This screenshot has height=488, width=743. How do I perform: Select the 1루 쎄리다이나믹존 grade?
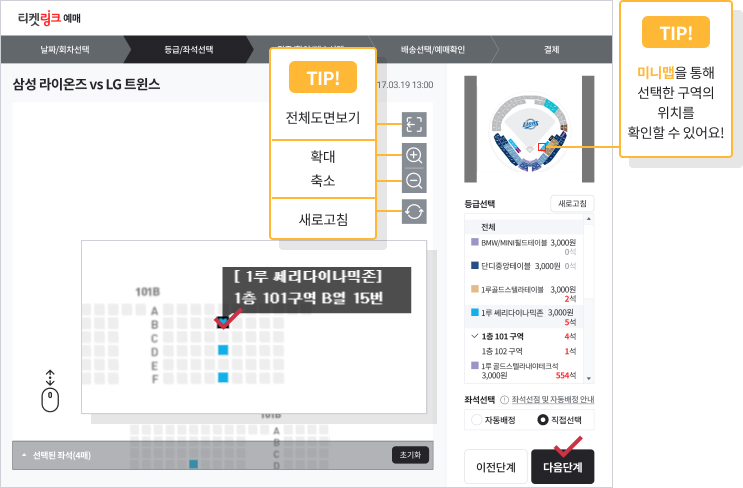click(x=525, y=316)
